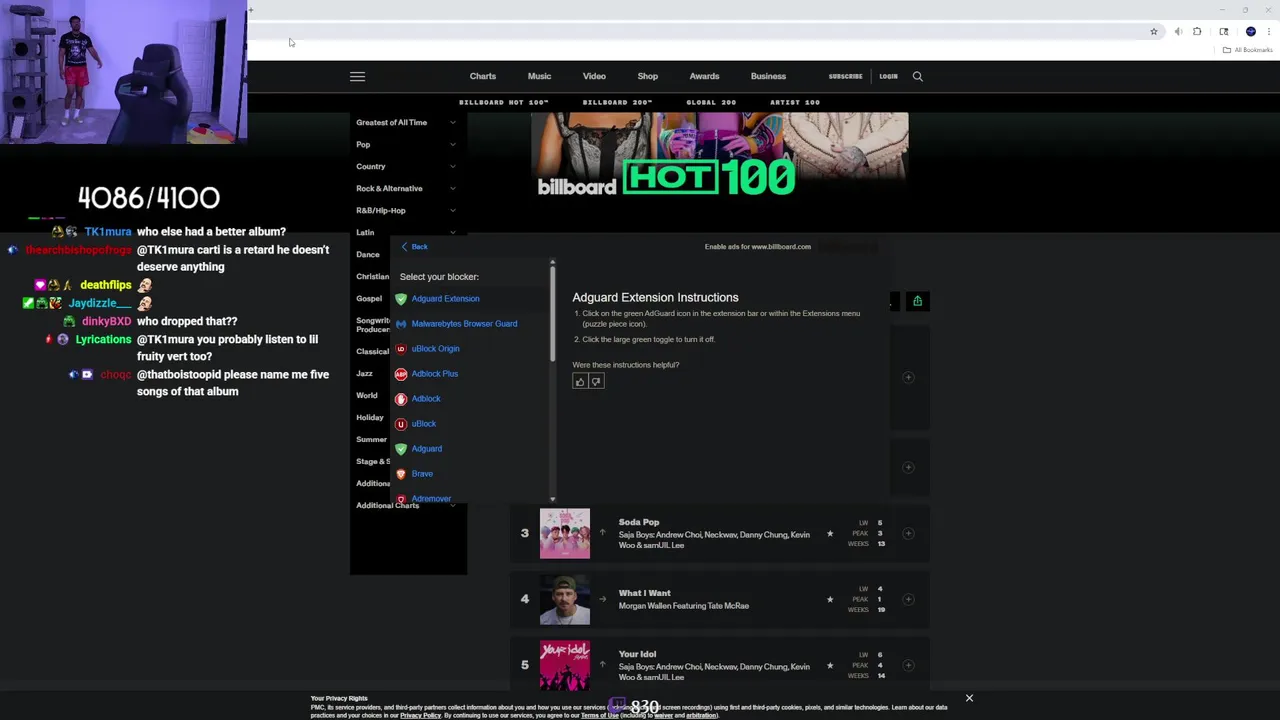The width and height of the screenshot is (1280, 720).
Task: Open the All Bookmarks folder
Action: pos(1248,50)
